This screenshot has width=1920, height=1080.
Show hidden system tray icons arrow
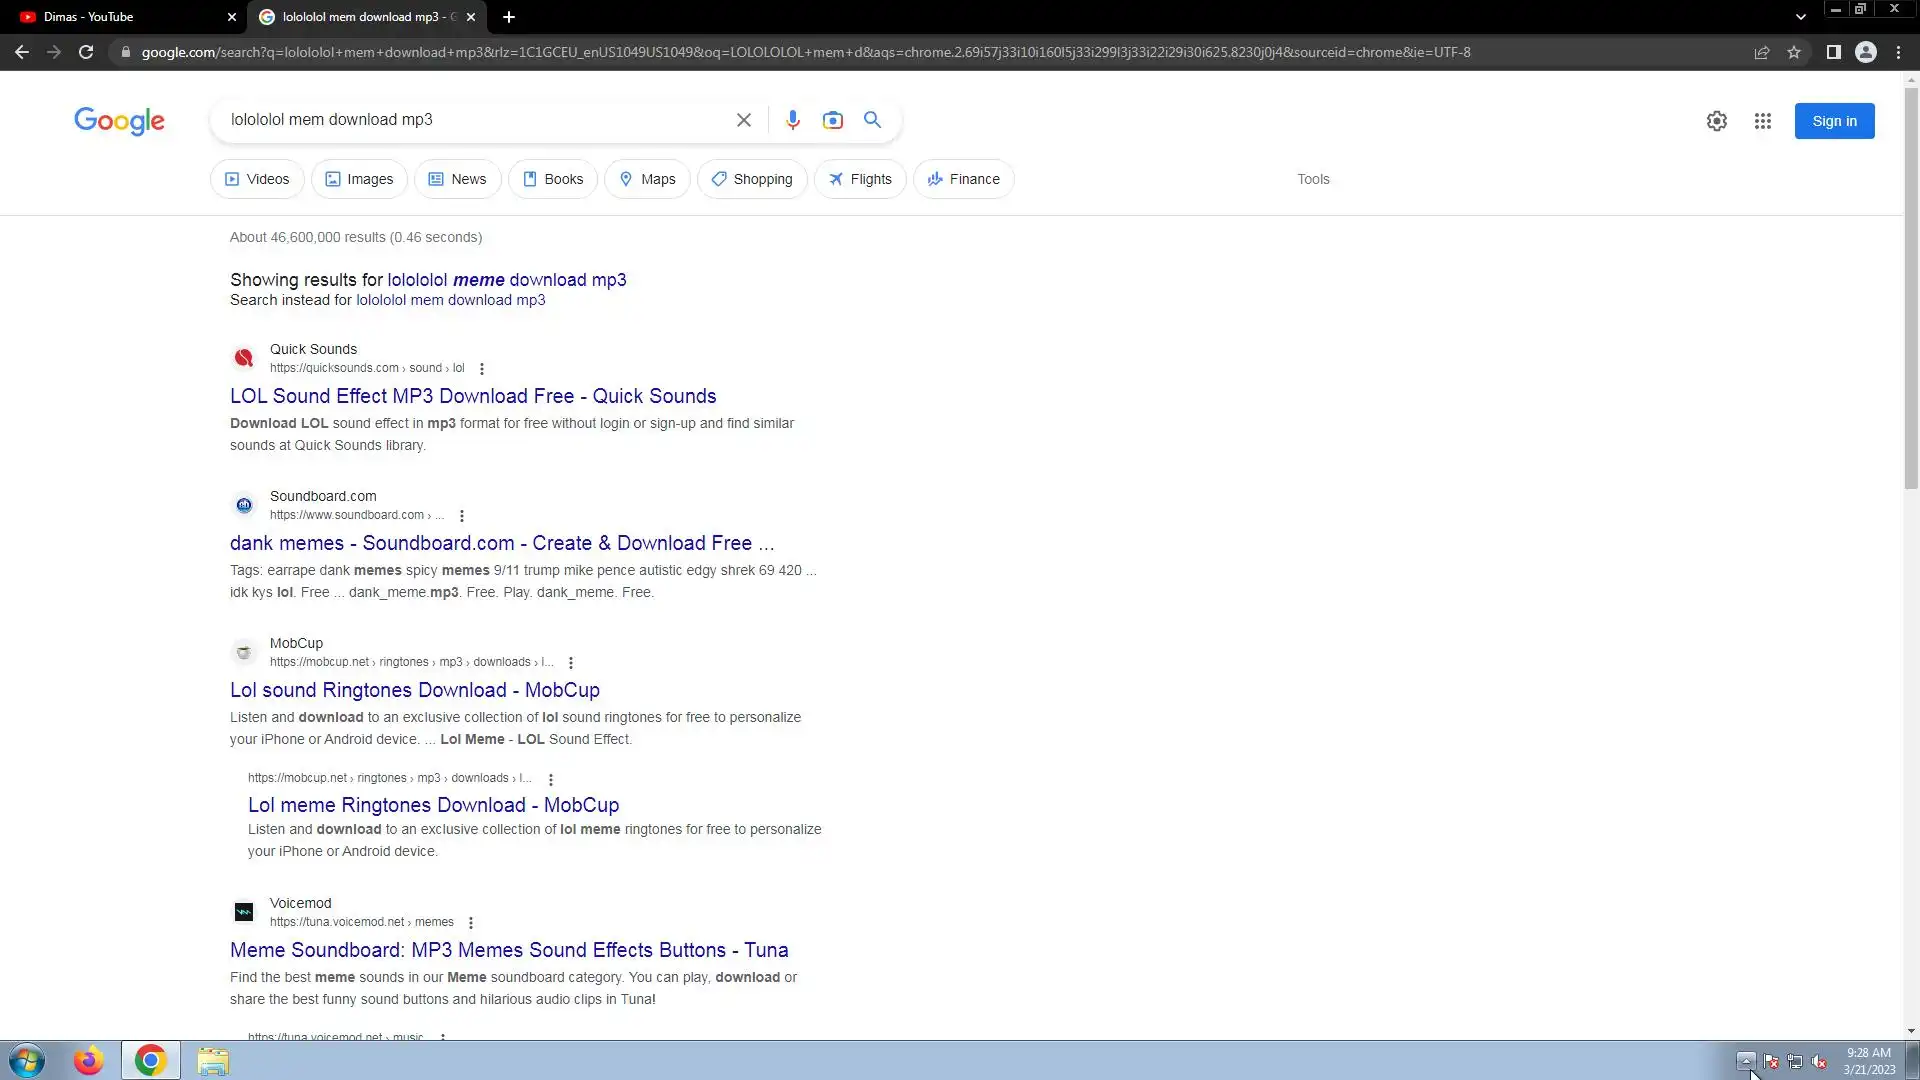pyautogui.click(x=1745, y=1061)
